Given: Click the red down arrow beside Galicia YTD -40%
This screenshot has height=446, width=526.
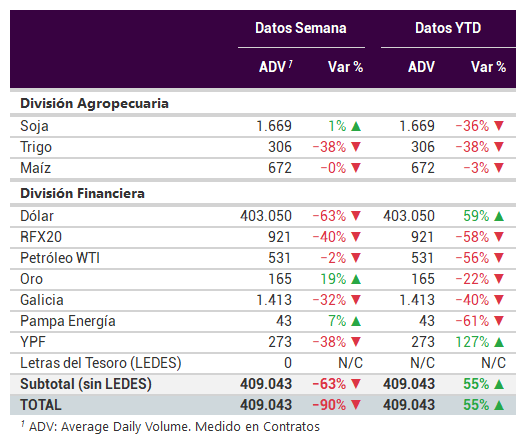Looking at the screenshot, I should coord(499,300).
